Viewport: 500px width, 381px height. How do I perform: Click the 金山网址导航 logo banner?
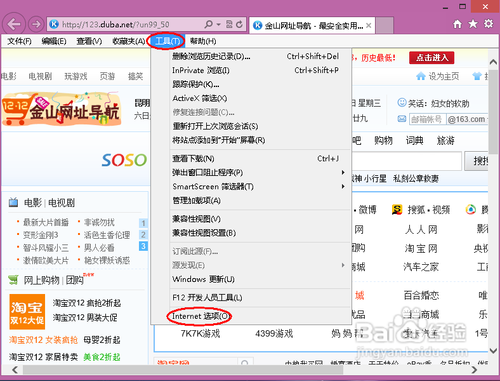tap(61, 109)
